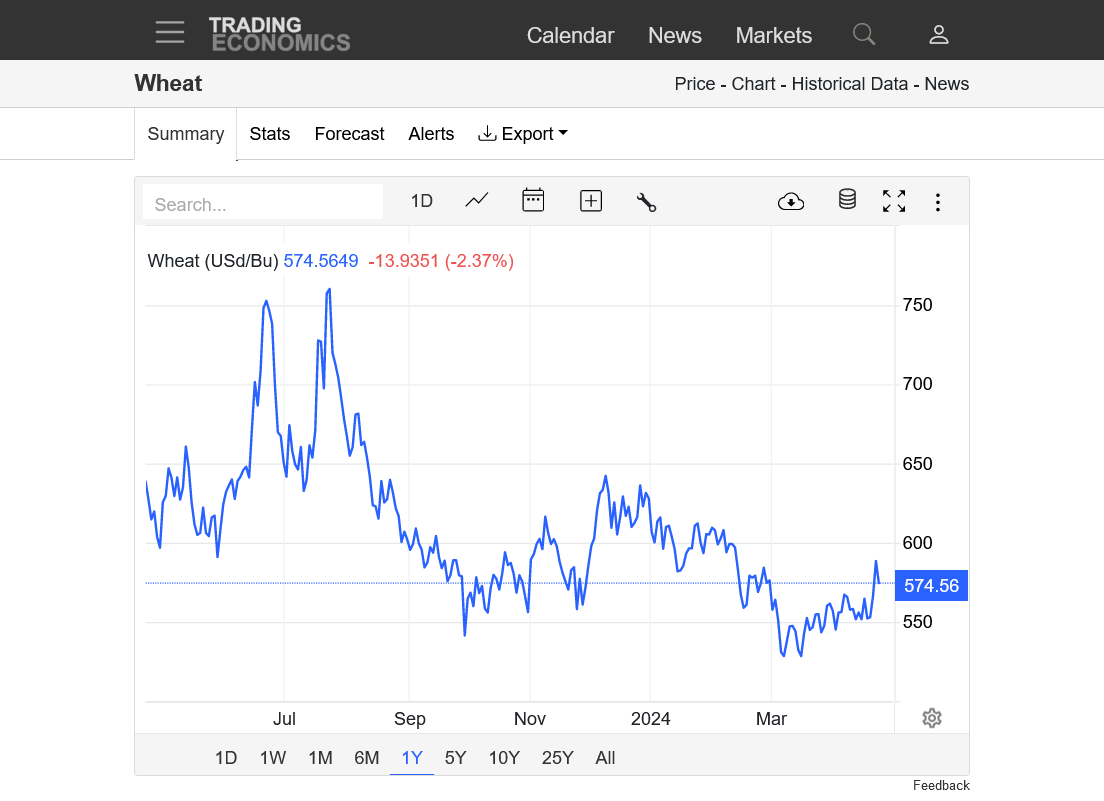Select the 6M time range
The width and height of the screenshot is (1104, 801).
(x=367, y=758)
